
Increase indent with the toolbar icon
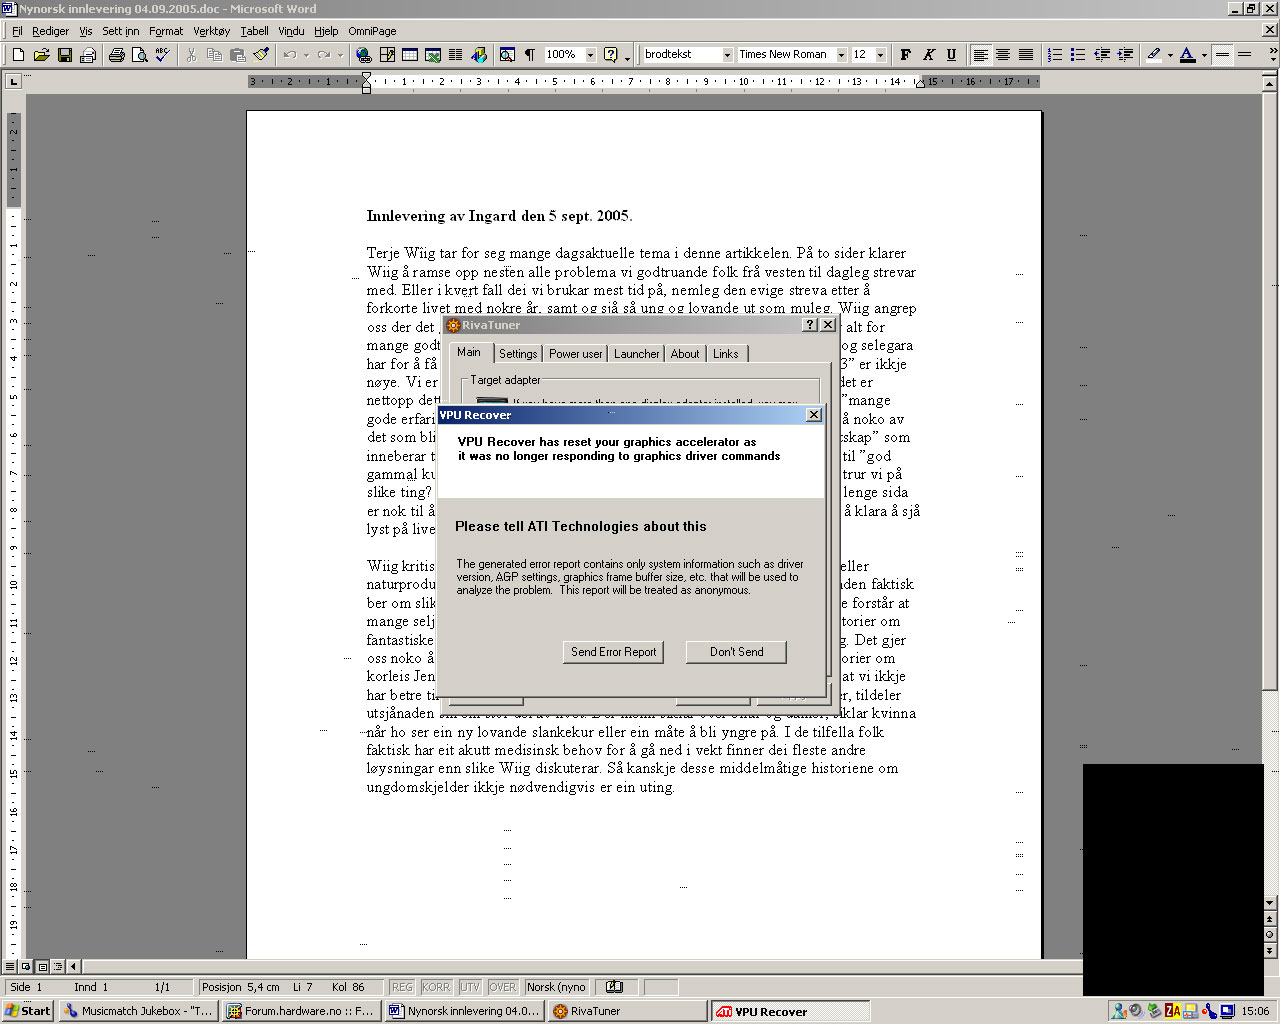pyautogui.click(x=1125, y=55)
